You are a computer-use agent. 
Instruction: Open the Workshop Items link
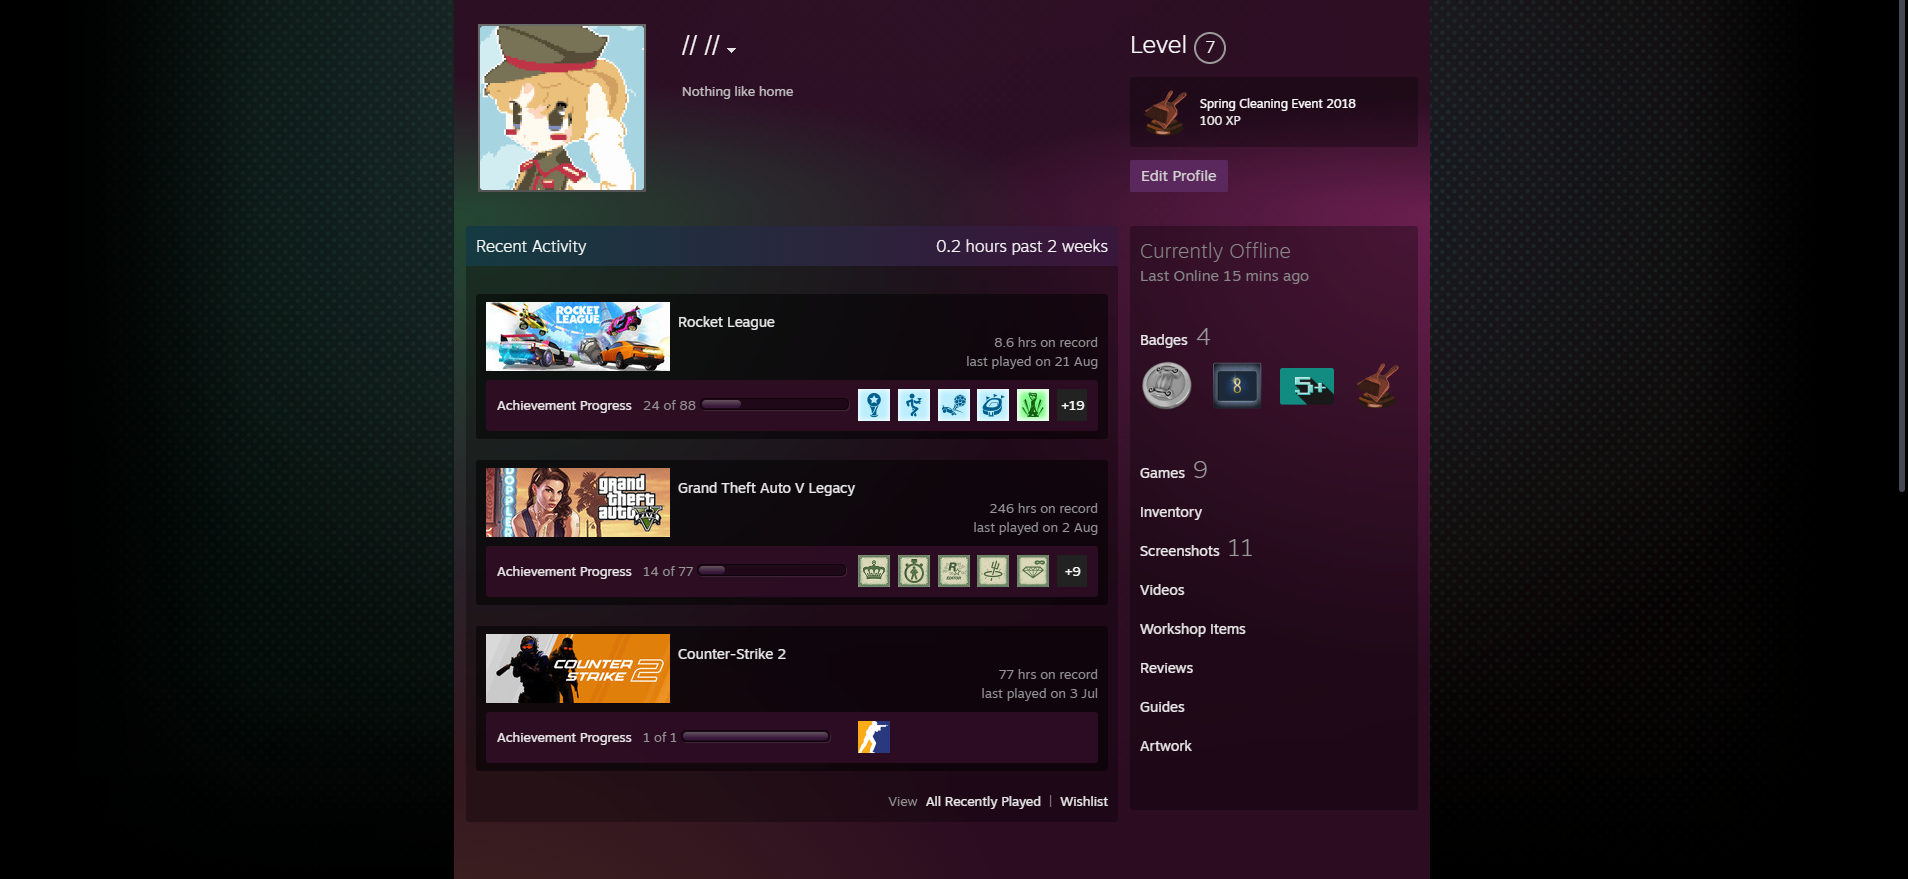[x=1193, y=629]
